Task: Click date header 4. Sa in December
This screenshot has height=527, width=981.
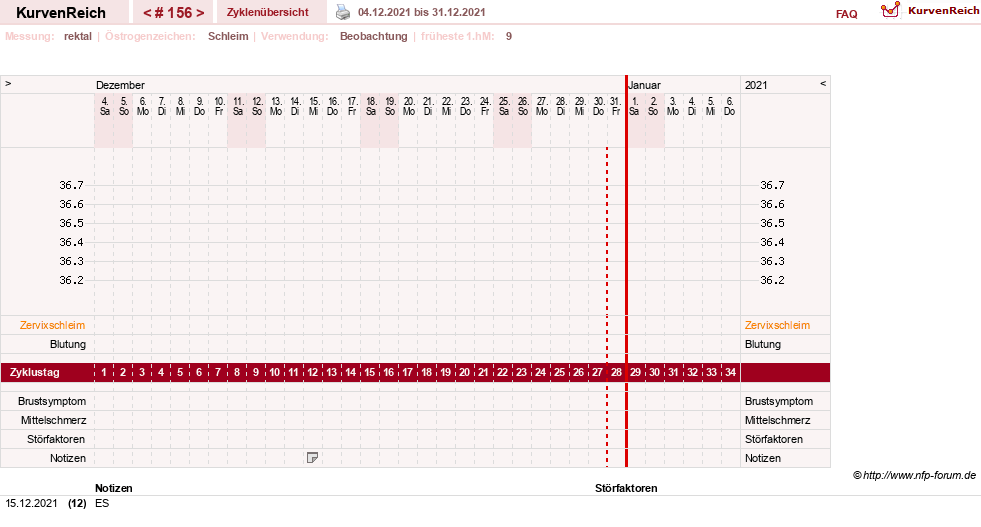Action: [x=104, y=106]
